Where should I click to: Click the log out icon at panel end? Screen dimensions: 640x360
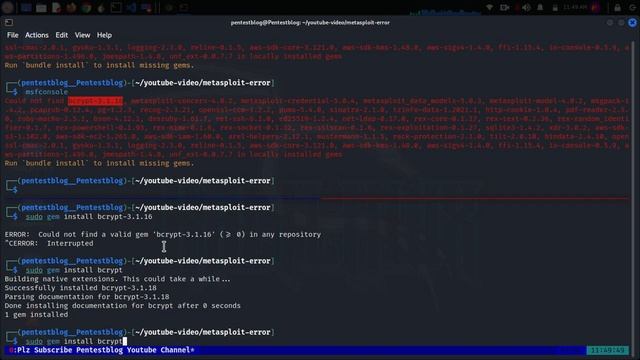pyautogui.click(x=633, y=7)
